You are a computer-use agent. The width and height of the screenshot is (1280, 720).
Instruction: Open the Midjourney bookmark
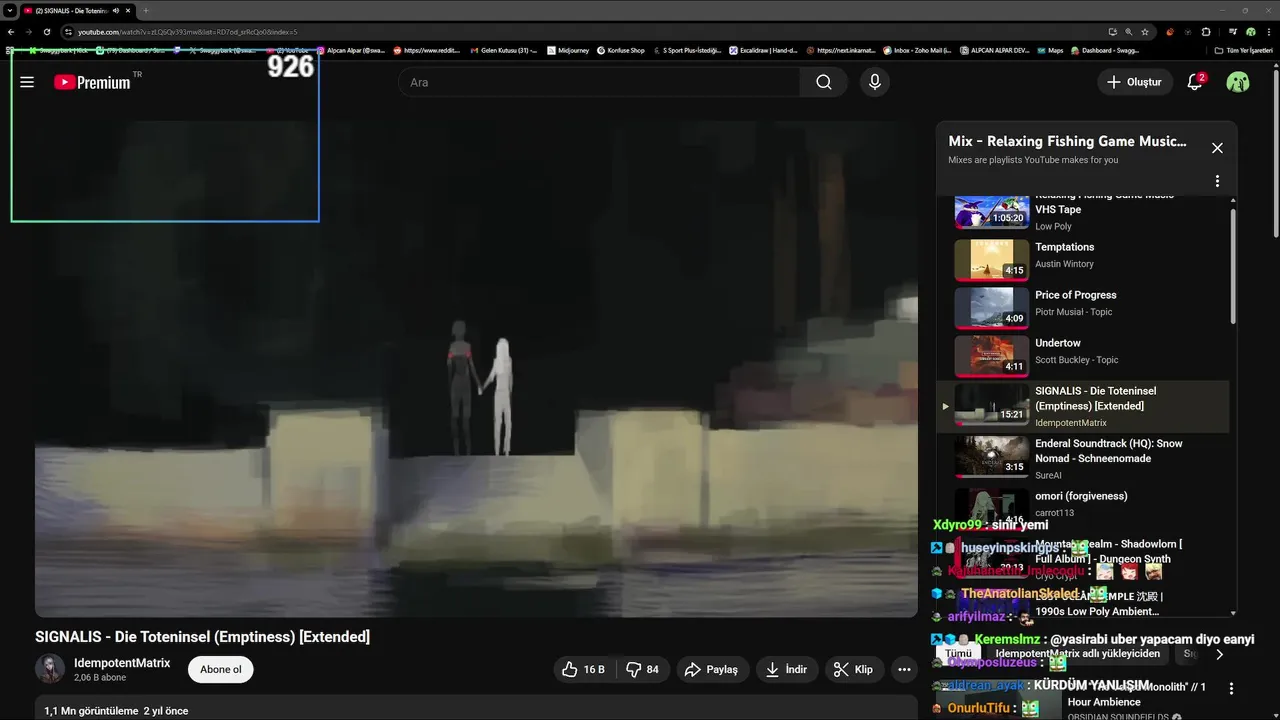pos(568,50)
